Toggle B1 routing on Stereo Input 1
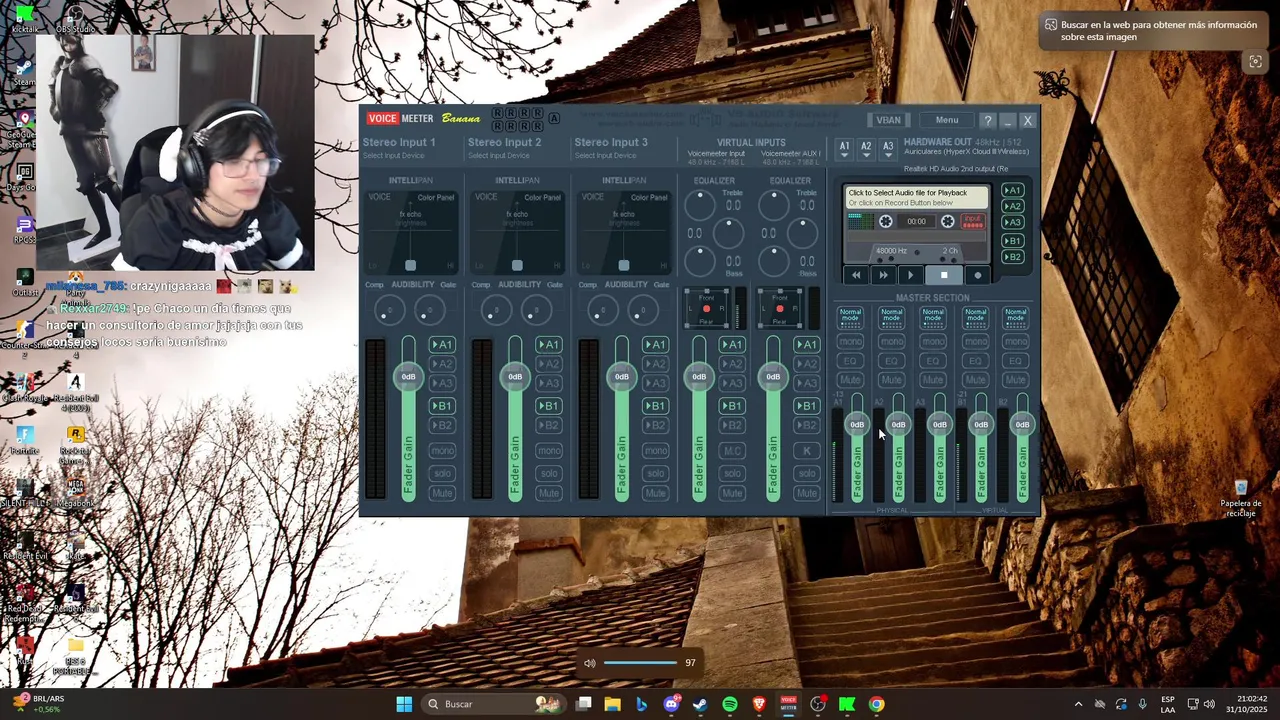The image size is (1280, 720). 441,406
